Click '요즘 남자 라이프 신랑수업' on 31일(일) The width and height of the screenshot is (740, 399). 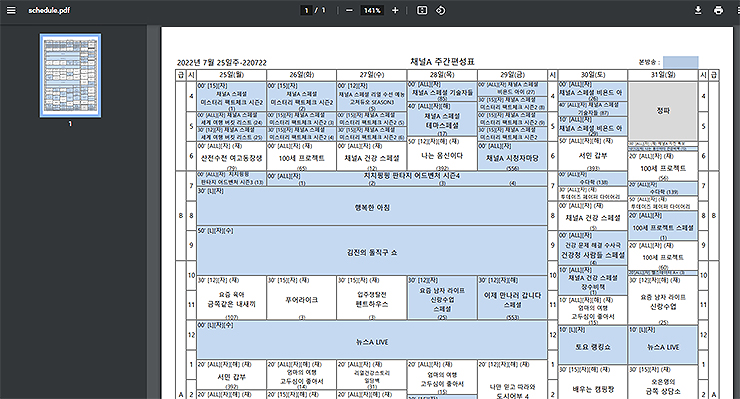663,300
